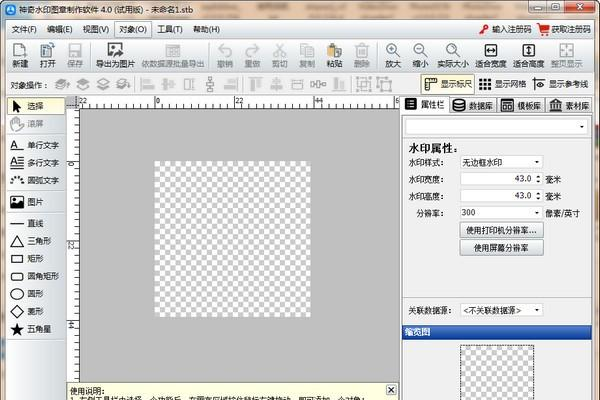Viewport: 600px width, 400px height.
Task: Open the 视图(V) menu
Action: (96, 29)
